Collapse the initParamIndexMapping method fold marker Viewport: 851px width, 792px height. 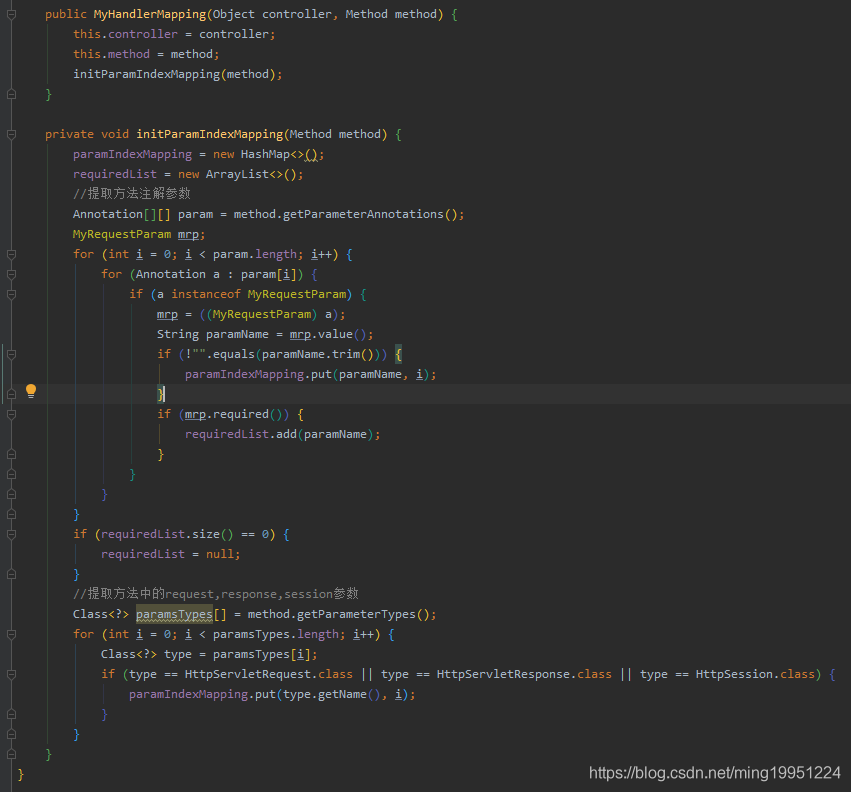[x=11, y=134]
